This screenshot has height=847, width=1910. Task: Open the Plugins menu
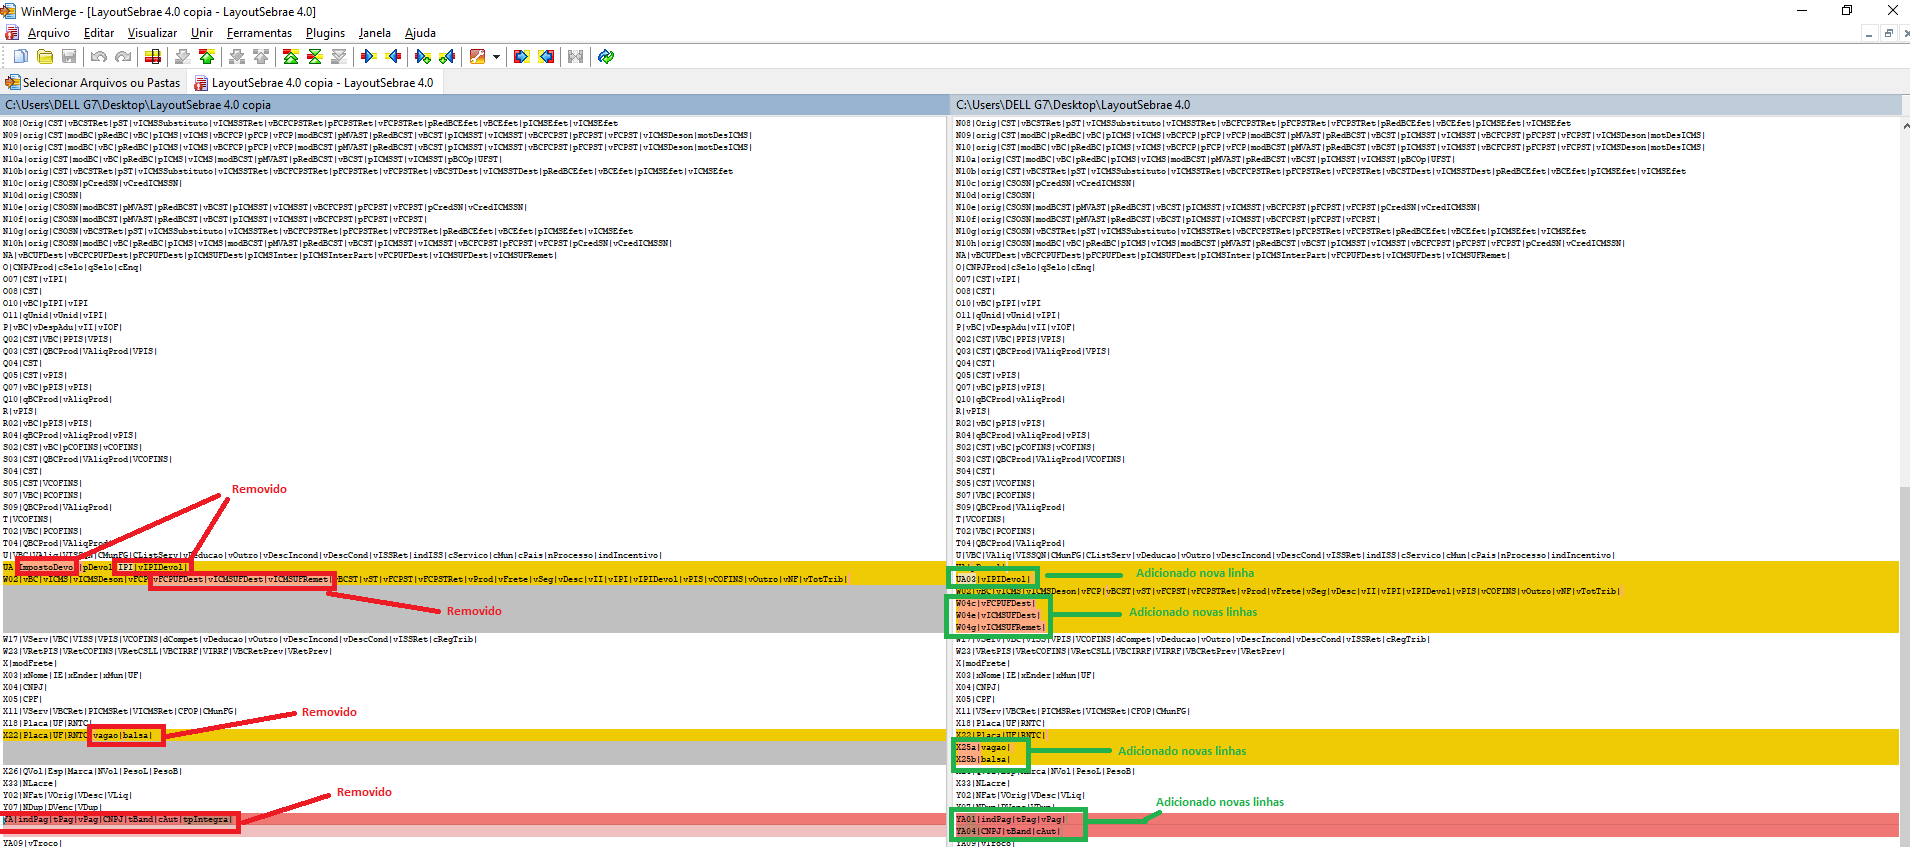(325, 33)
